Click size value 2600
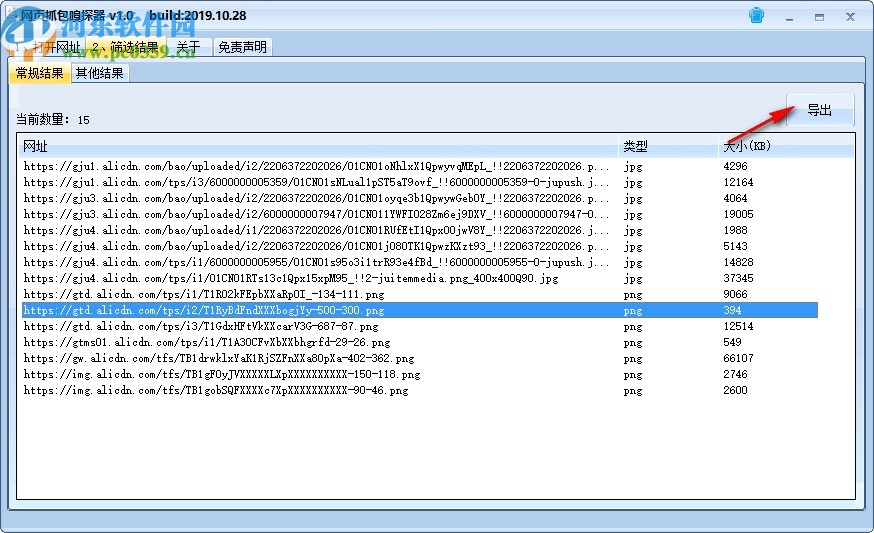The height and width of the screenshot is (533, 874). [x=735, y=390]
